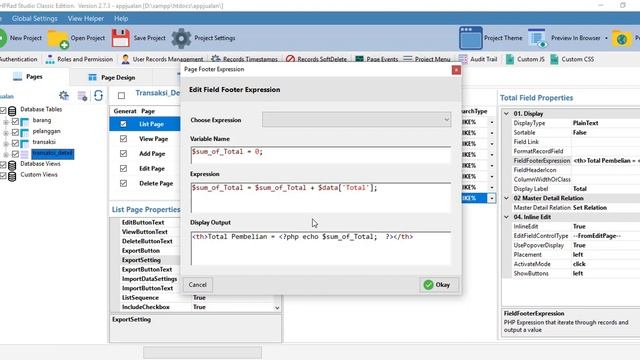Click the refresh icon above database tree

point(98,96)
